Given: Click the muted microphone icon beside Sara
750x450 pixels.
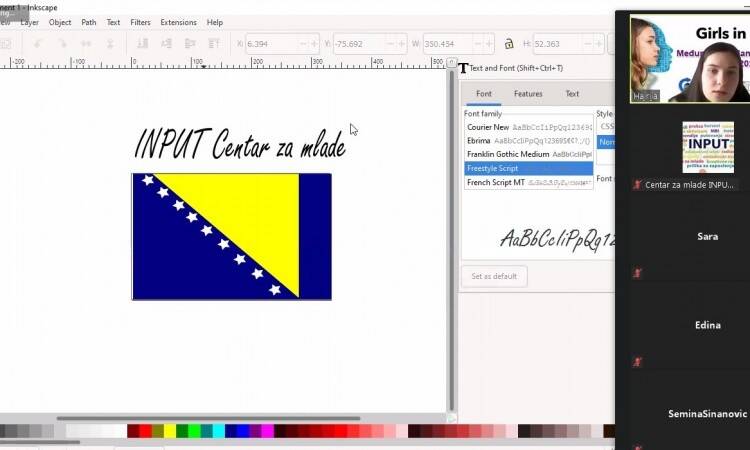Looking at the screenshot, I should pyautogui.click(x=637, y=272).
